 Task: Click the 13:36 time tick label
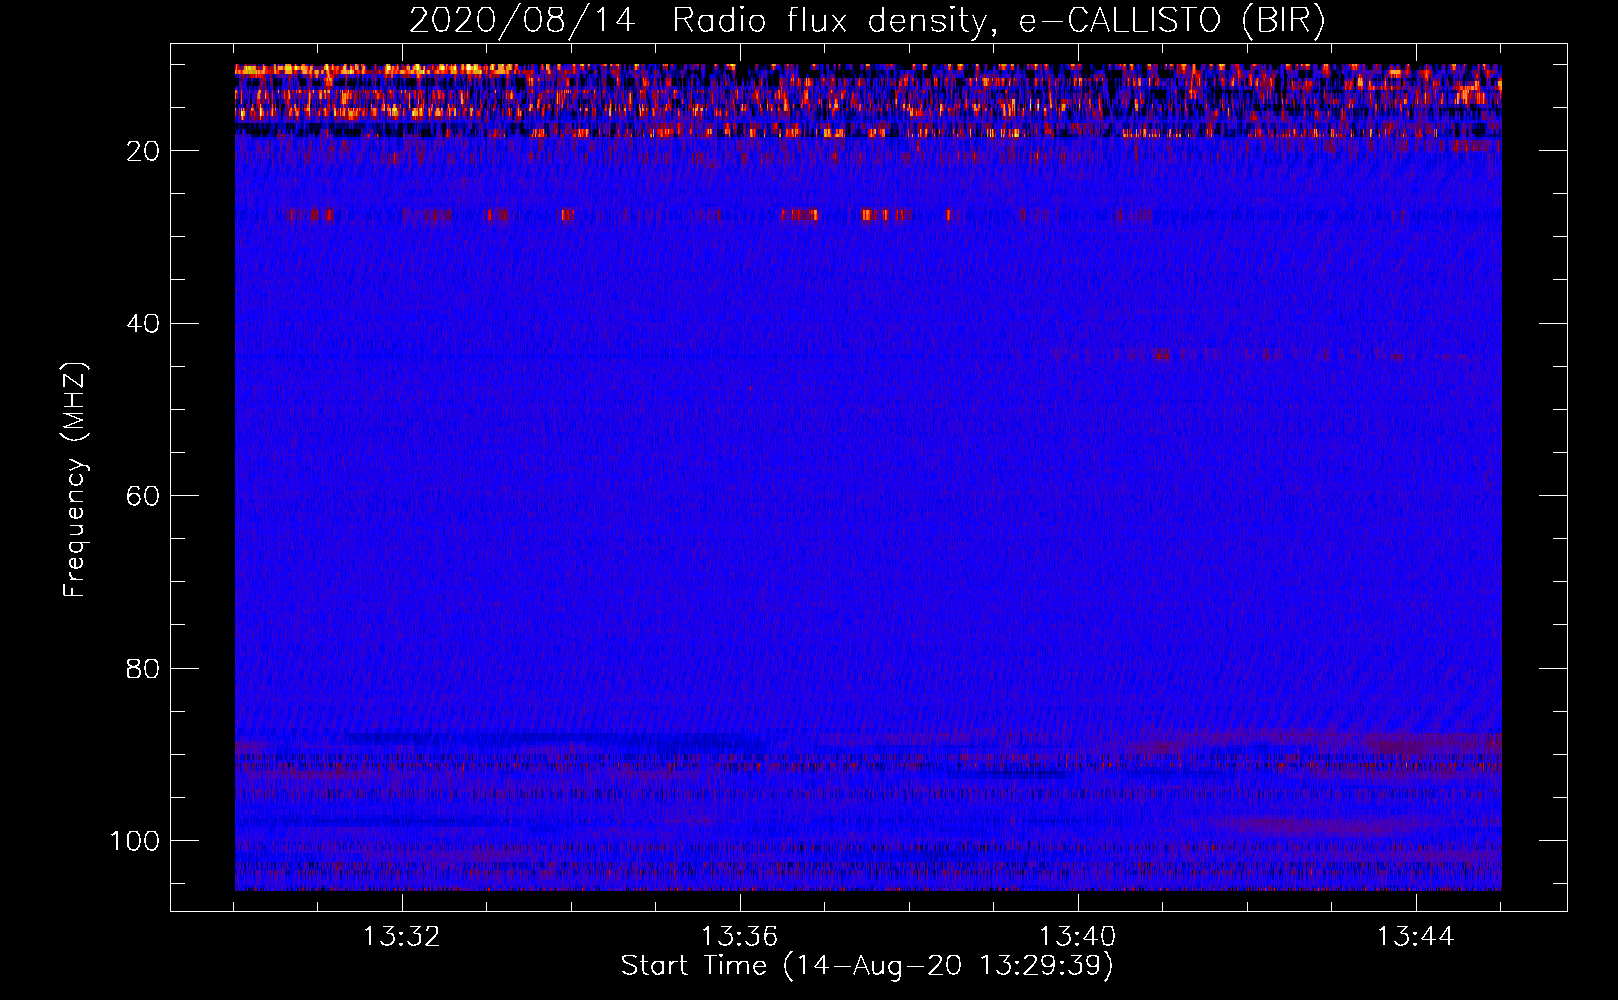(x=739, y=937)
